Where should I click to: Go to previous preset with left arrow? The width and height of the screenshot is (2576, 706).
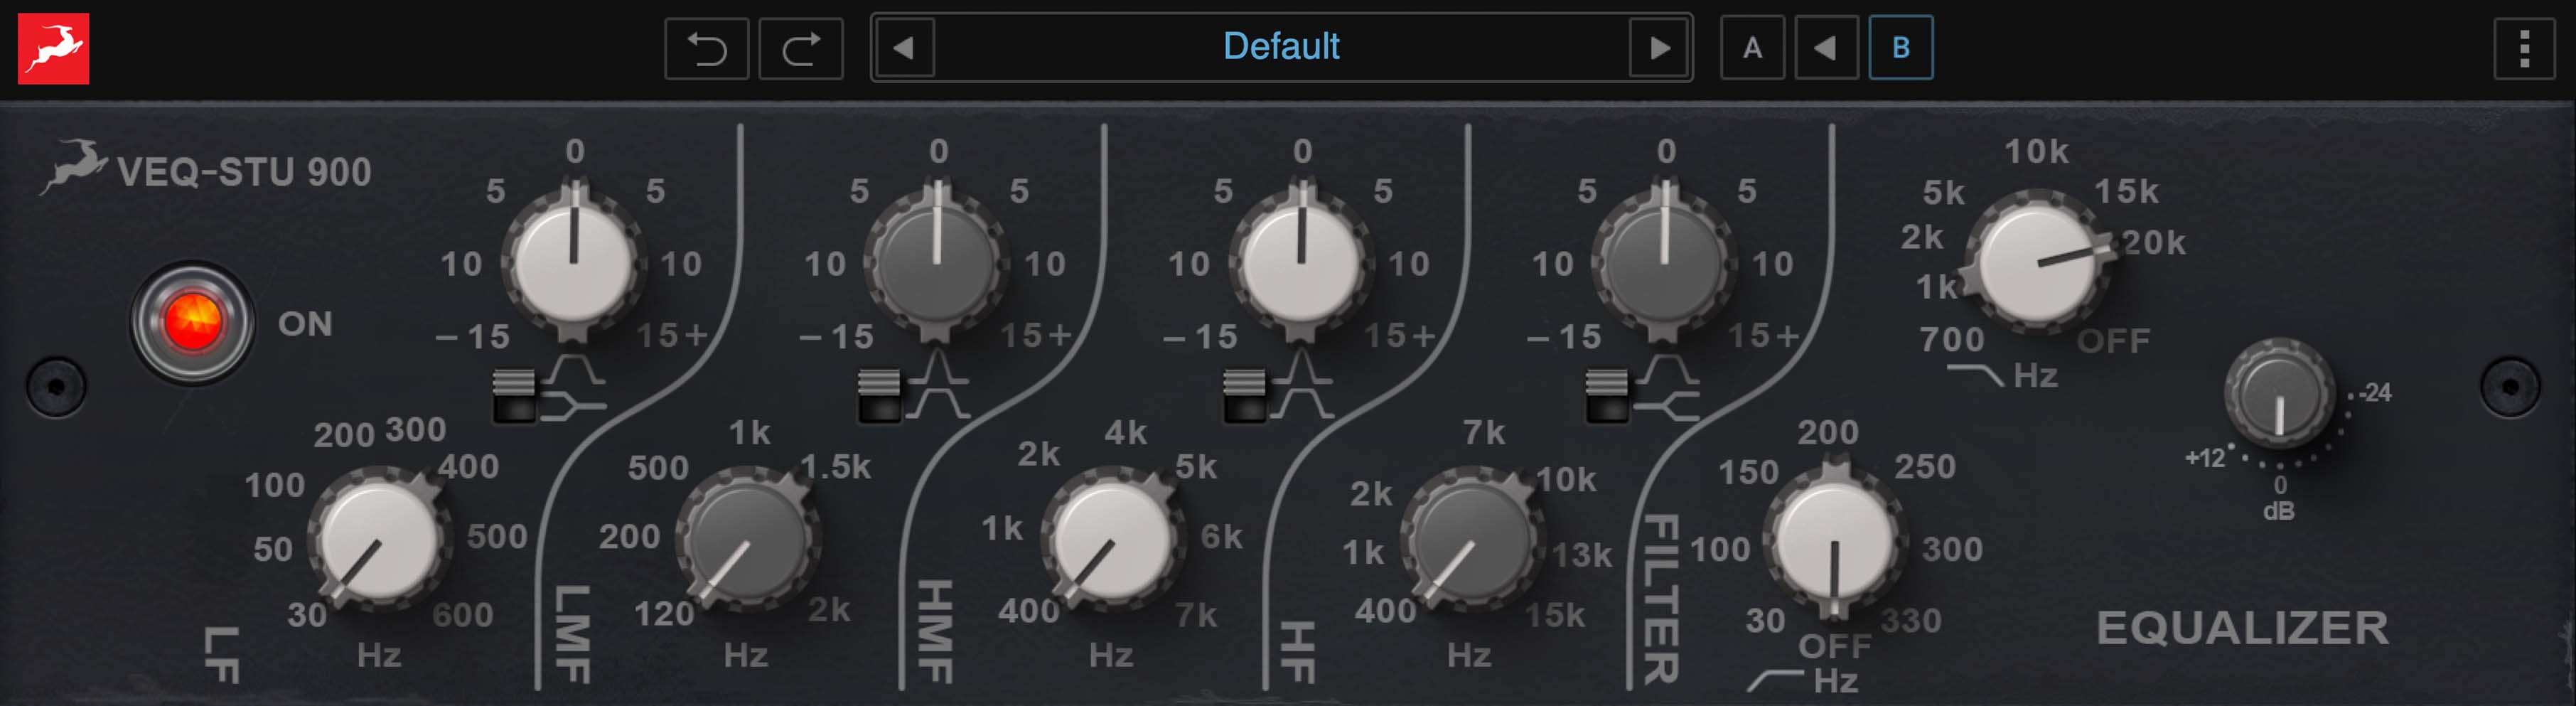point(904,48)
